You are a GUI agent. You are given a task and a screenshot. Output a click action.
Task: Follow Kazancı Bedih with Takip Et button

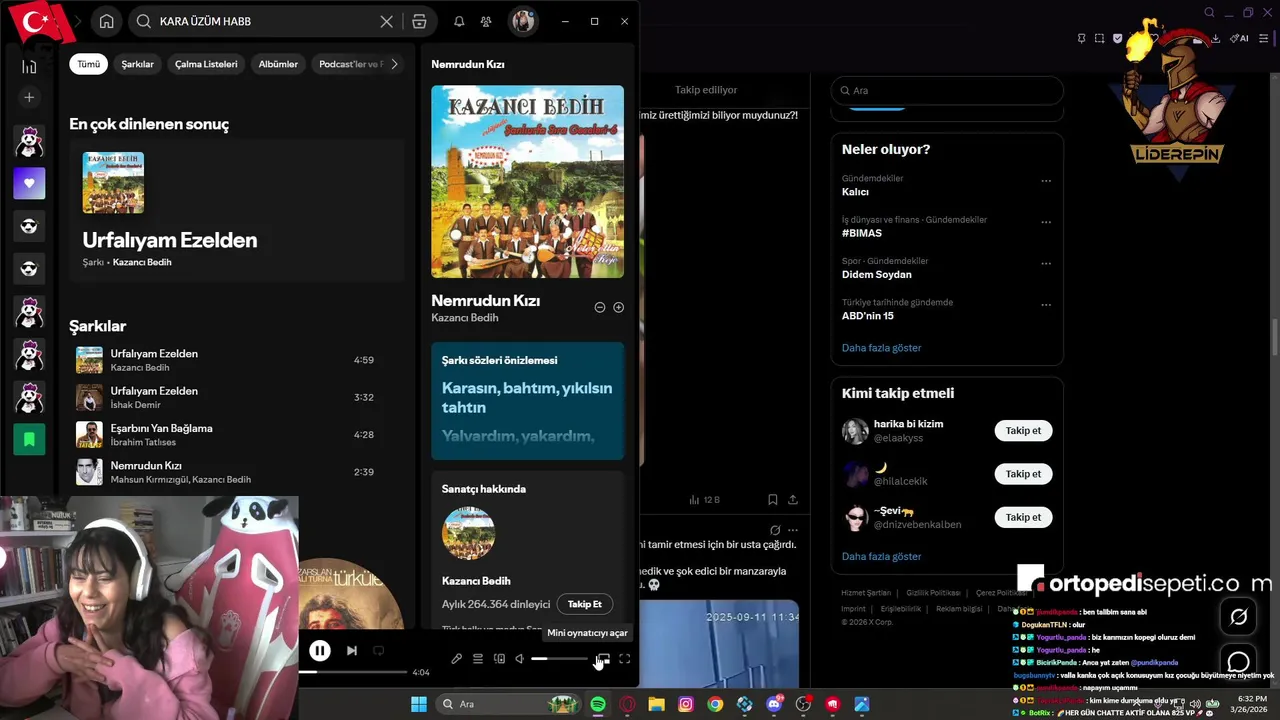(585, 604)
